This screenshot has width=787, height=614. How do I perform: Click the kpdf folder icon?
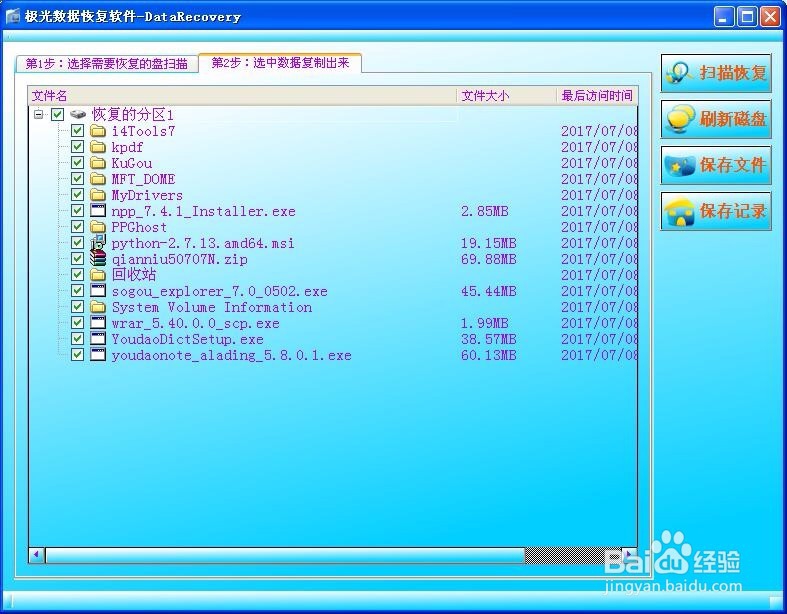pyautogui.click(x=98, y=147)
